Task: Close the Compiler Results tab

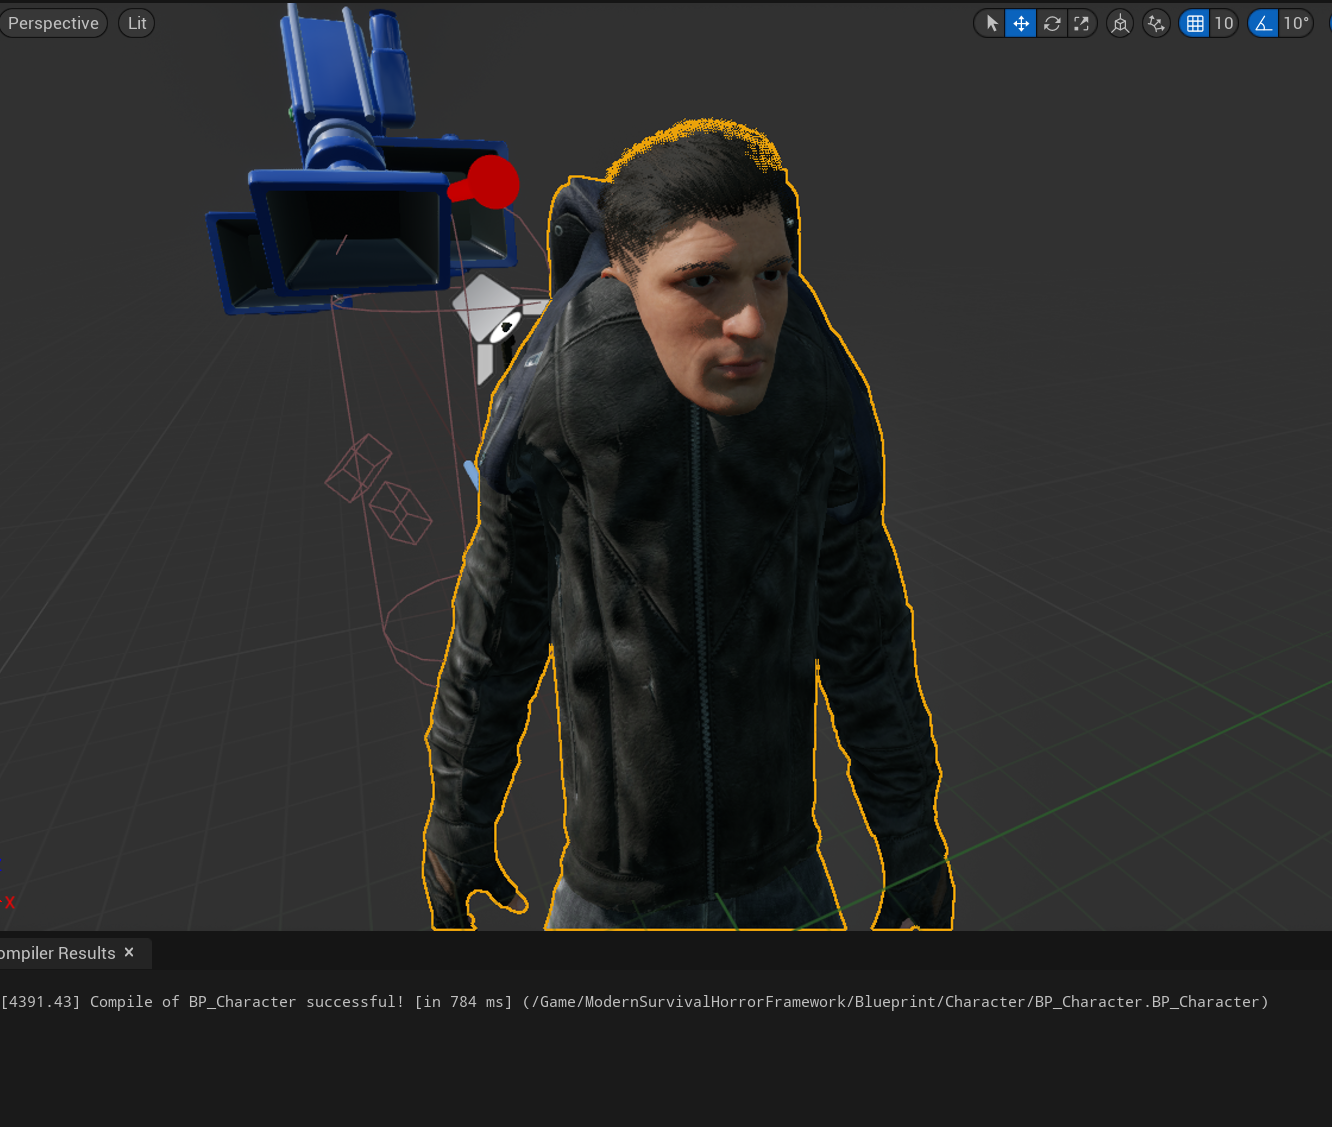Action: click(x=129, y=953)
